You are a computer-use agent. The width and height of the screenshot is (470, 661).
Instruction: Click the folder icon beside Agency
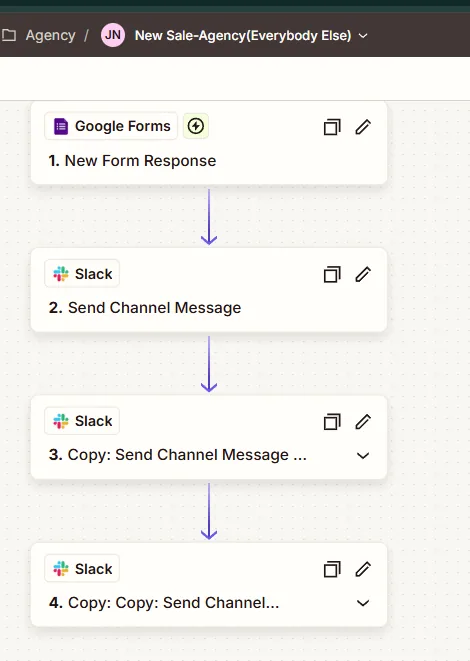[8, 35]
